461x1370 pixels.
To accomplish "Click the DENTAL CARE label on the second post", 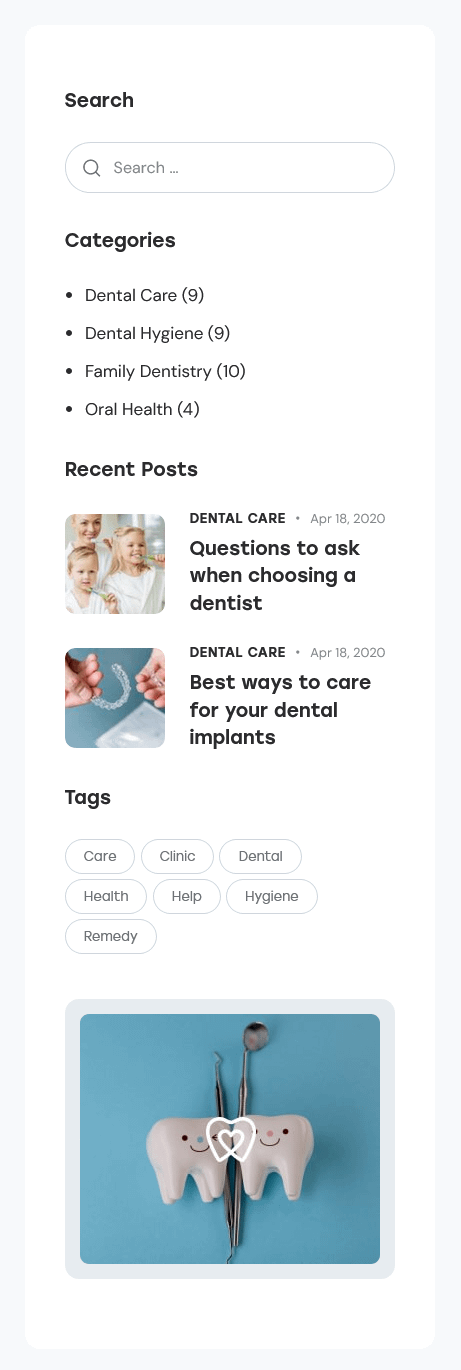I will [x=237, y=652].
